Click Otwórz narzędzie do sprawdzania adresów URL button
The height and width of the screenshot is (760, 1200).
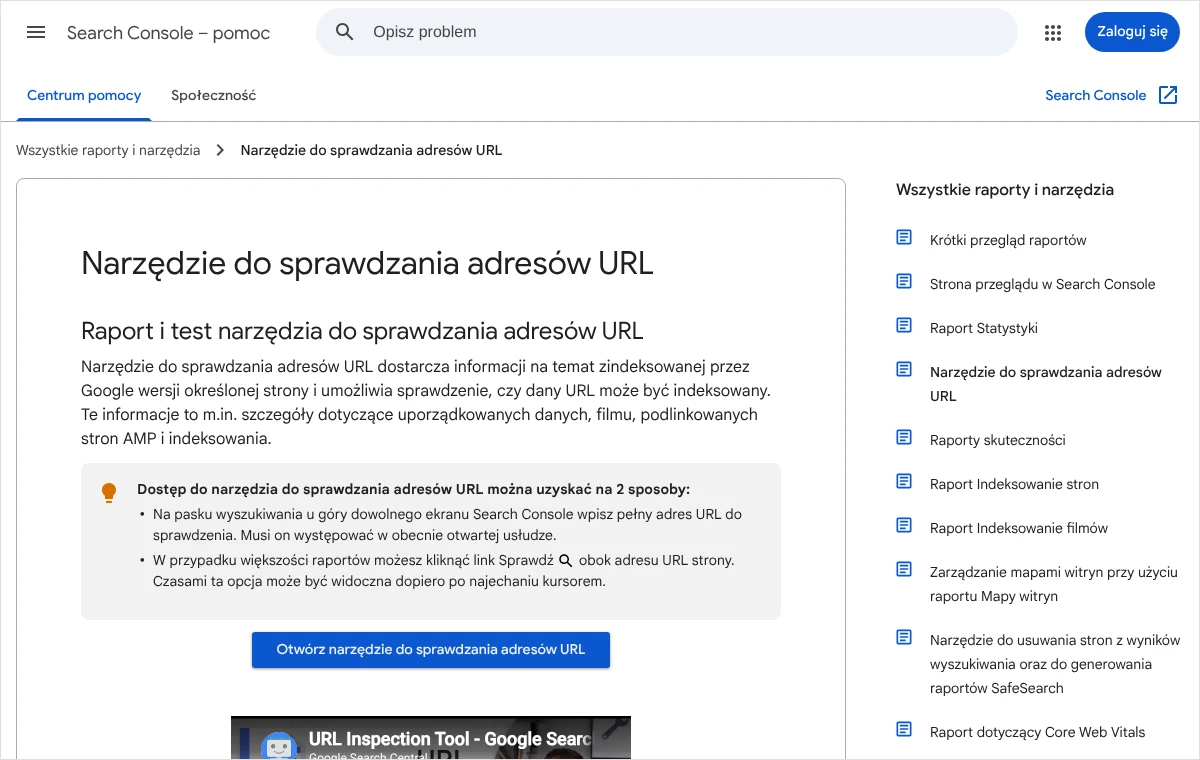[431, 650]
